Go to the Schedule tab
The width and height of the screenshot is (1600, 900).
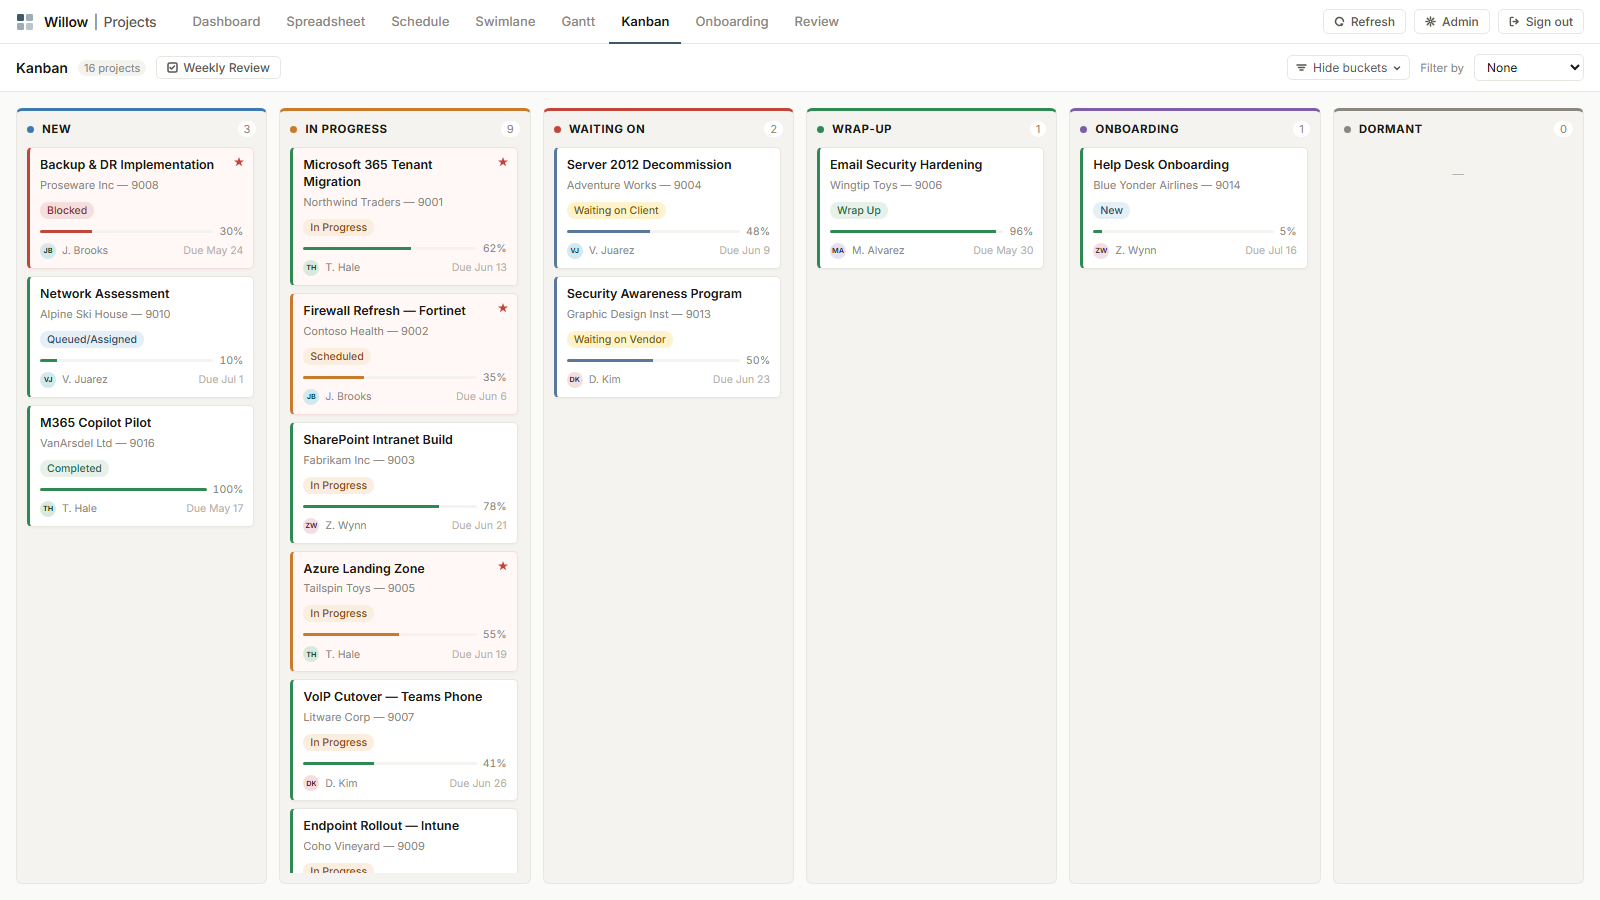[420, 22]
